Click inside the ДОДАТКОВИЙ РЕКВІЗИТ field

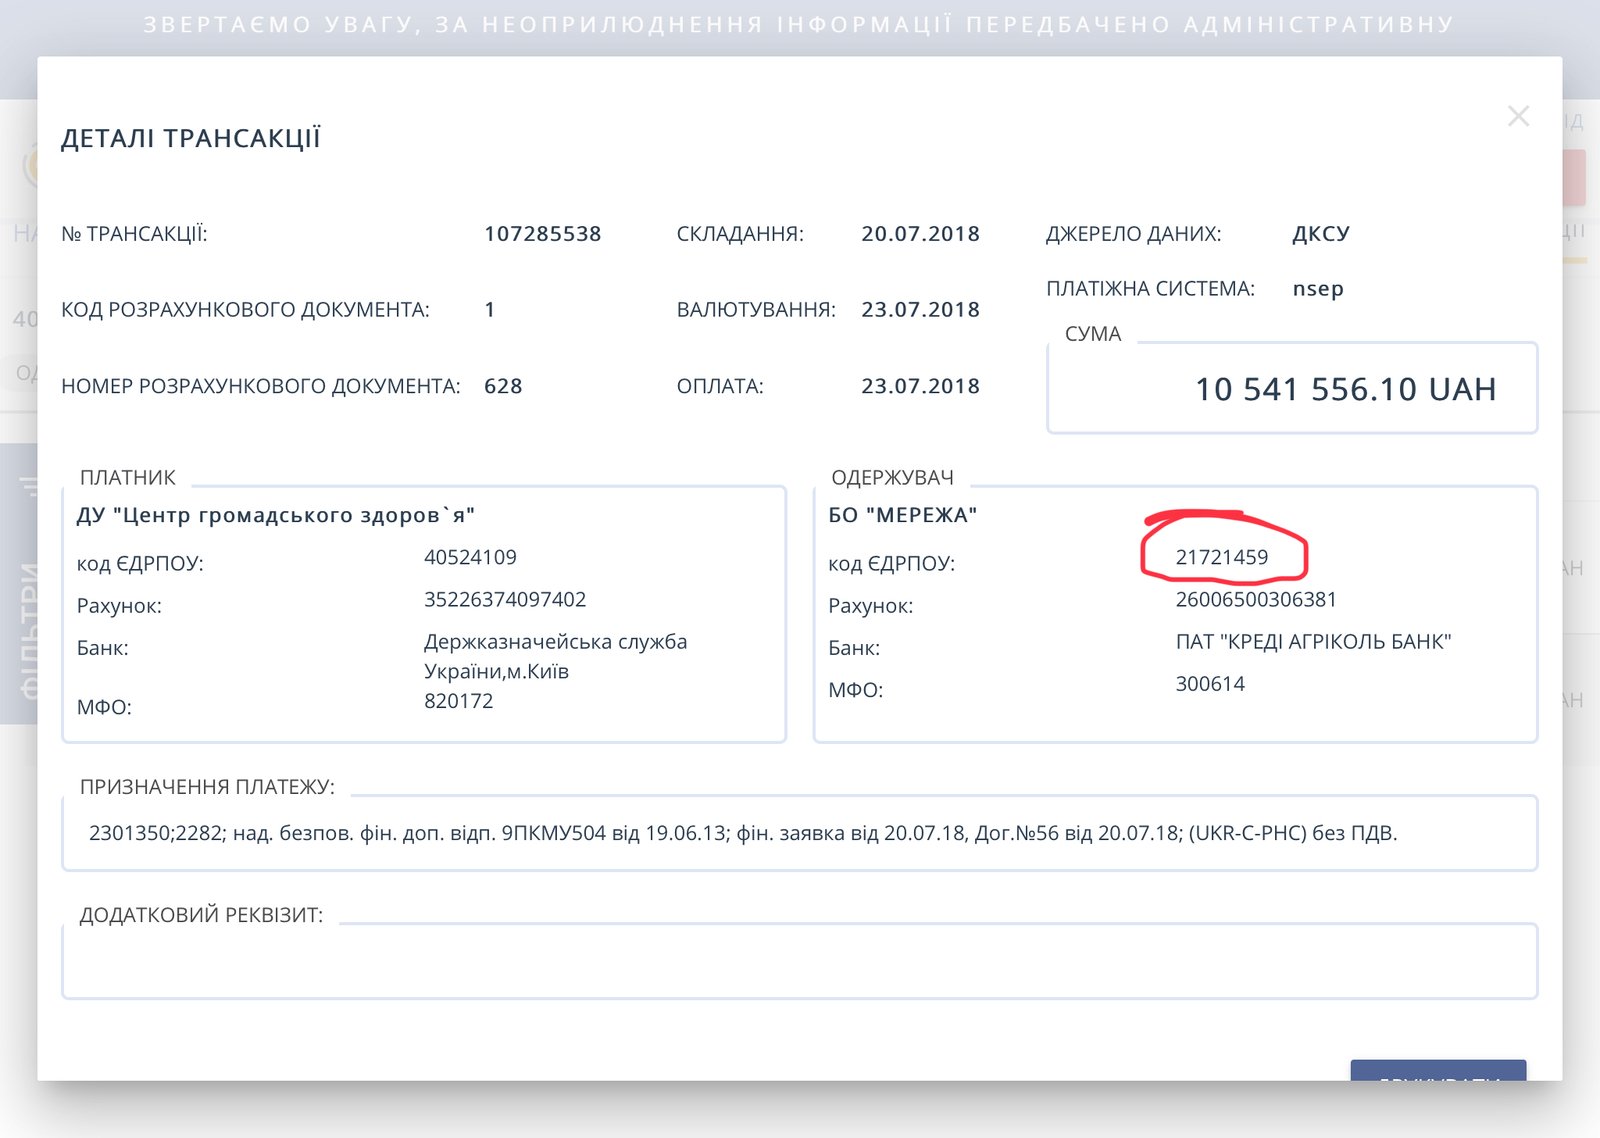pos(799,961)
